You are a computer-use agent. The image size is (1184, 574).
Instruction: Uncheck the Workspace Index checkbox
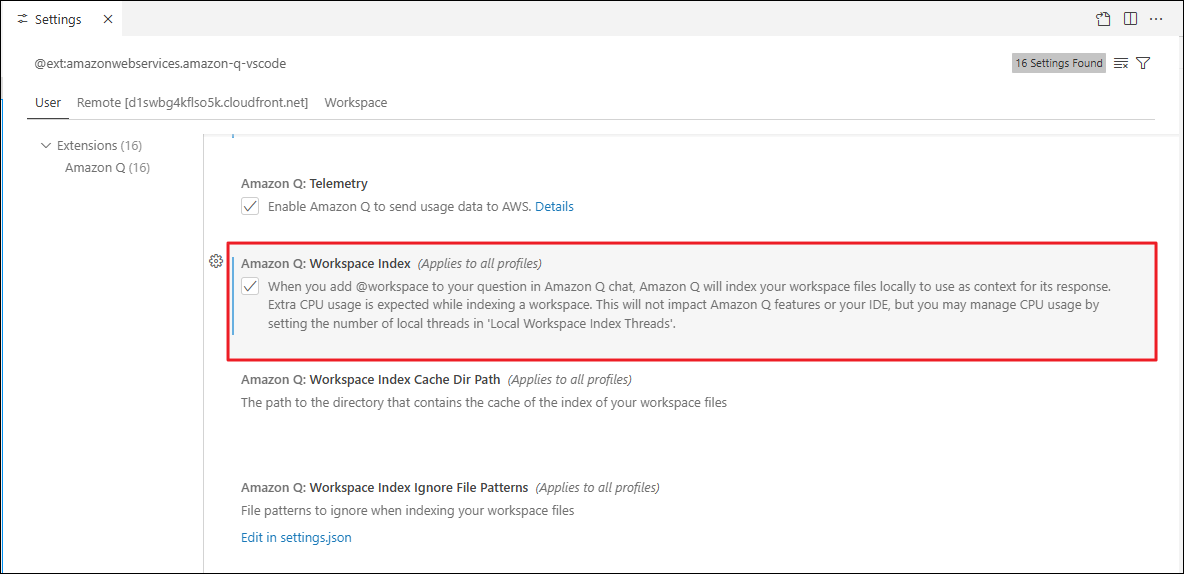[x=250, y=286]
